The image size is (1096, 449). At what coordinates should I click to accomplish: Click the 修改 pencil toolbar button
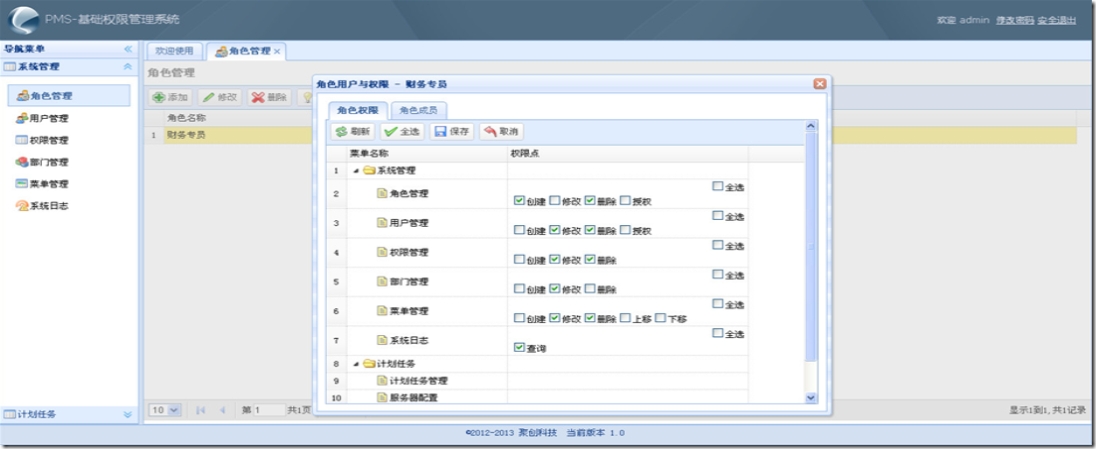(219, 97)
